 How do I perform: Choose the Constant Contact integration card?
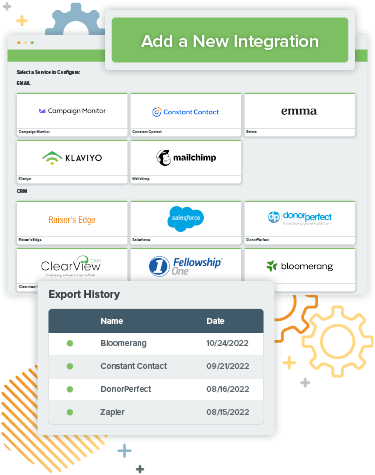pos(186,115)
